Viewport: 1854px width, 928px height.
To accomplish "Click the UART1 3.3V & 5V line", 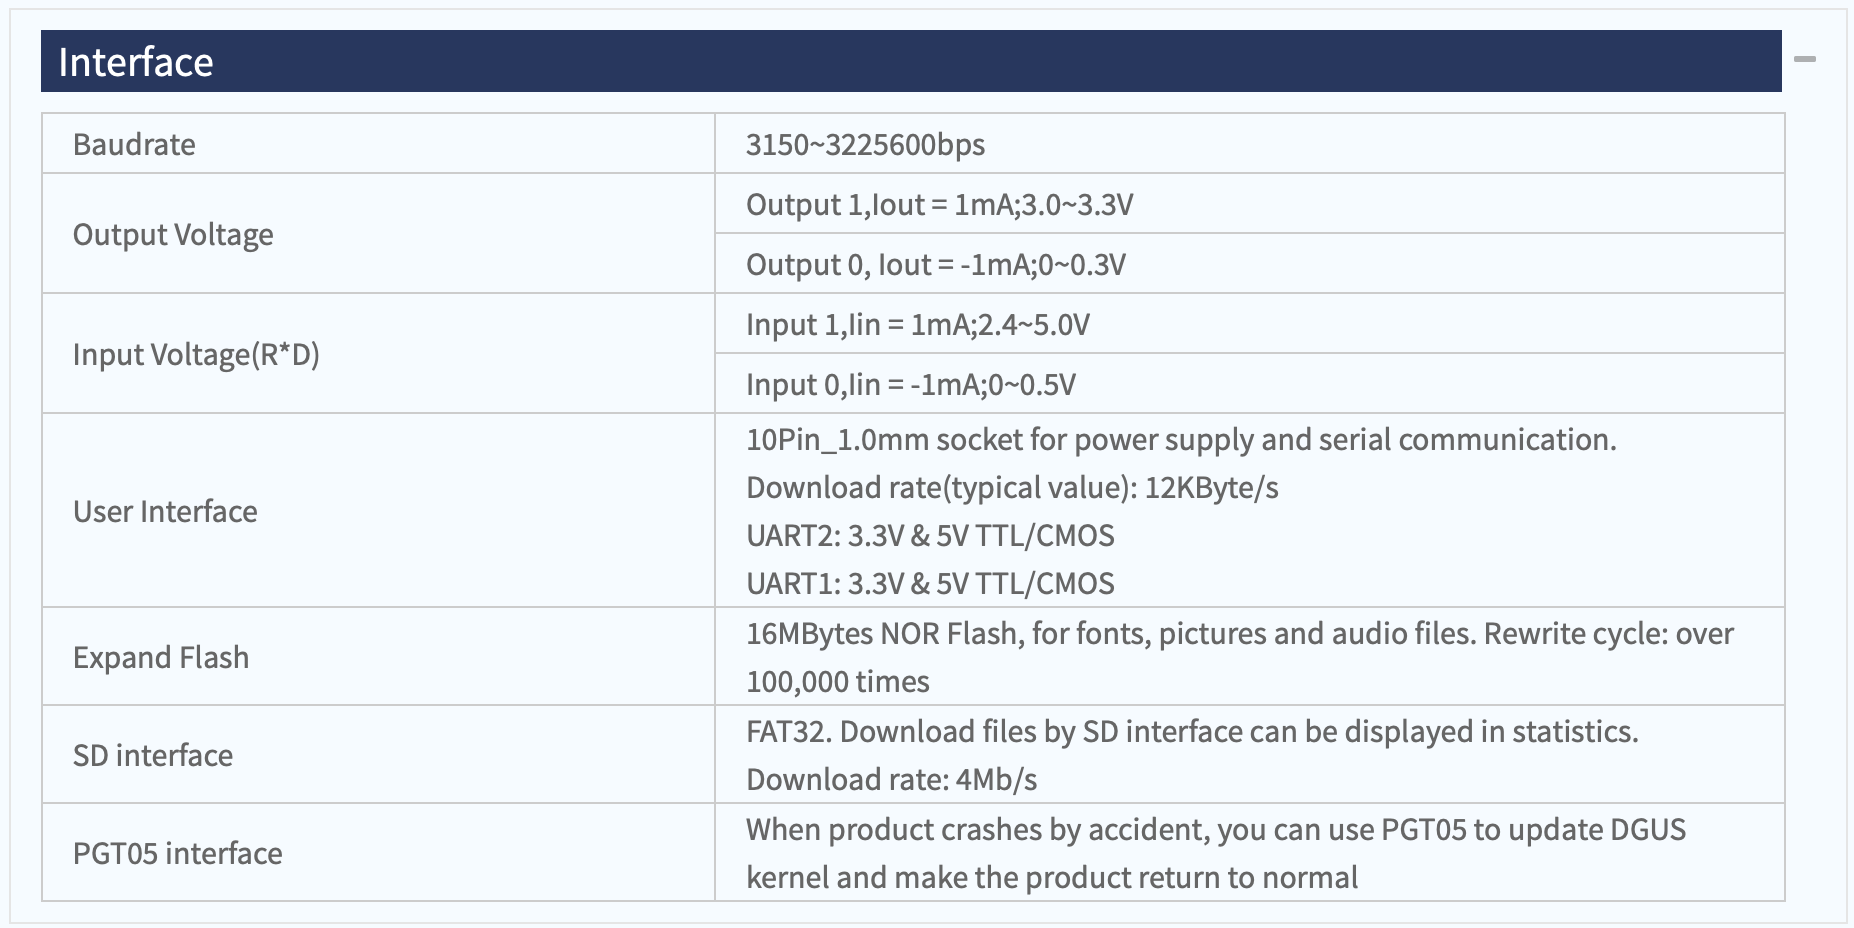I will pyautogui.click(x=929, y=583).
